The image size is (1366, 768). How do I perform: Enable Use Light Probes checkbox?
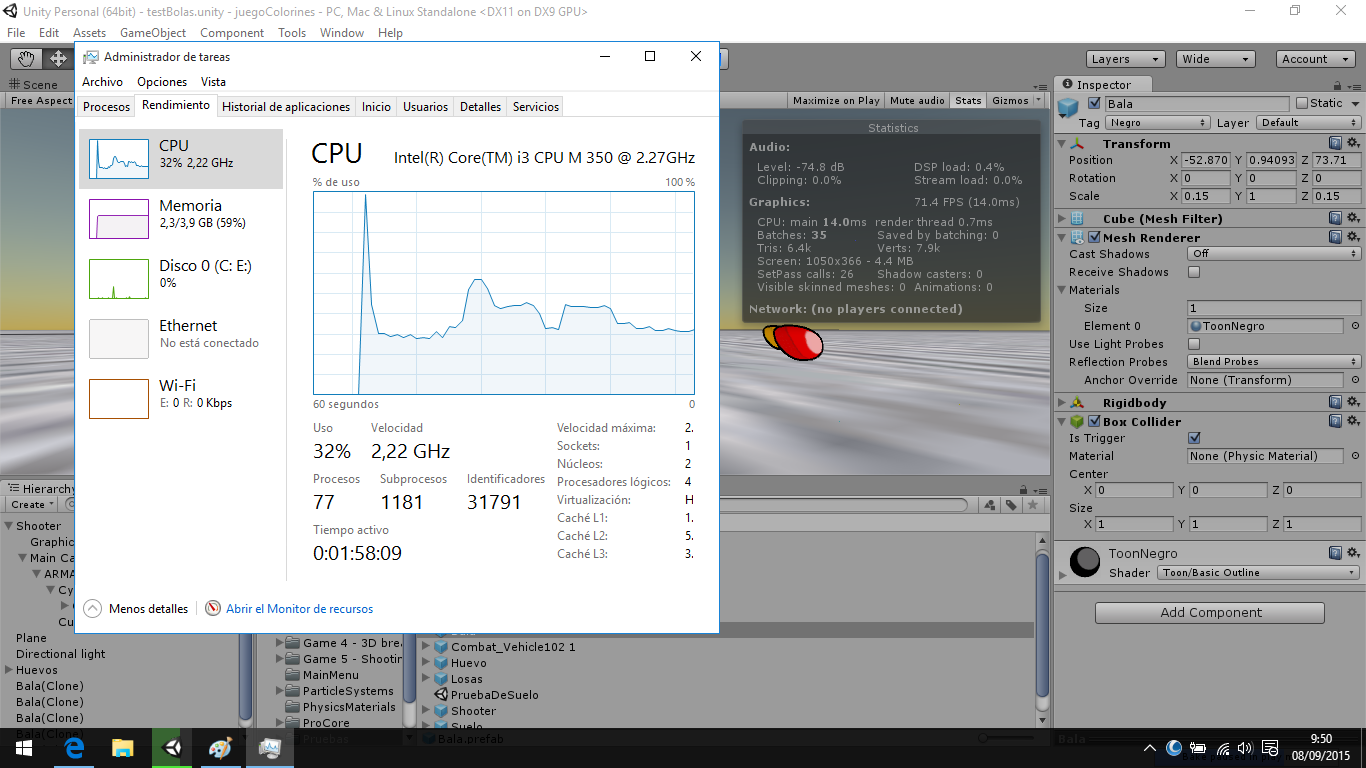coord(1194,344)
